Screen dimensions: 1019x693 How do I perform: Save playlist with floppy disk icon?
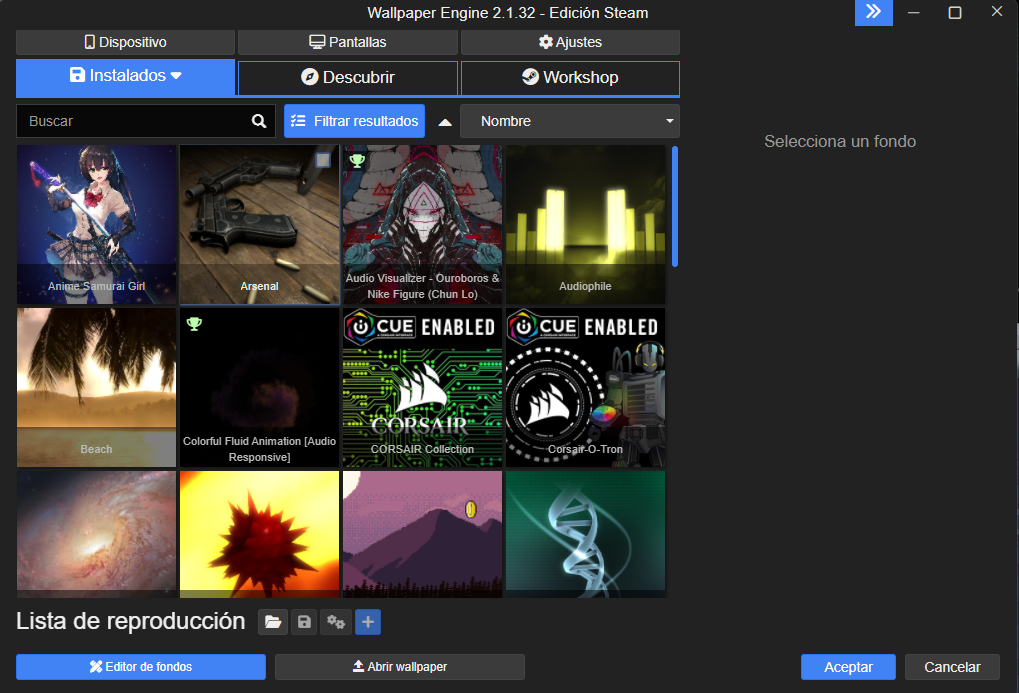[x=304, y=622]
